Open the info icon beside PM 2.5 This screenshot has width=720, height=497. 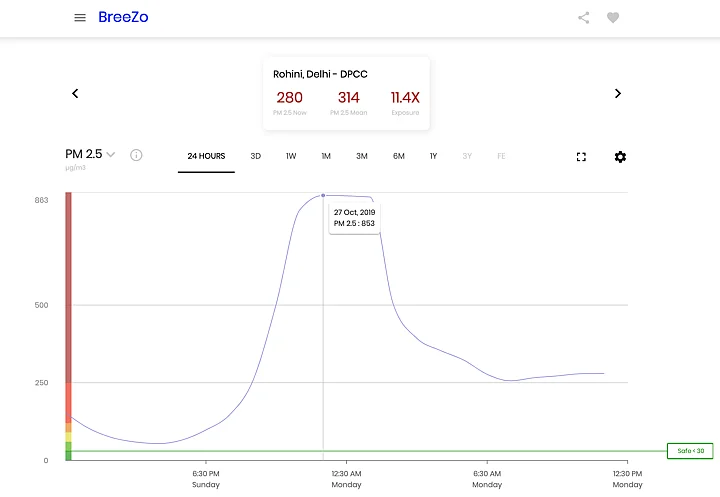136,155
